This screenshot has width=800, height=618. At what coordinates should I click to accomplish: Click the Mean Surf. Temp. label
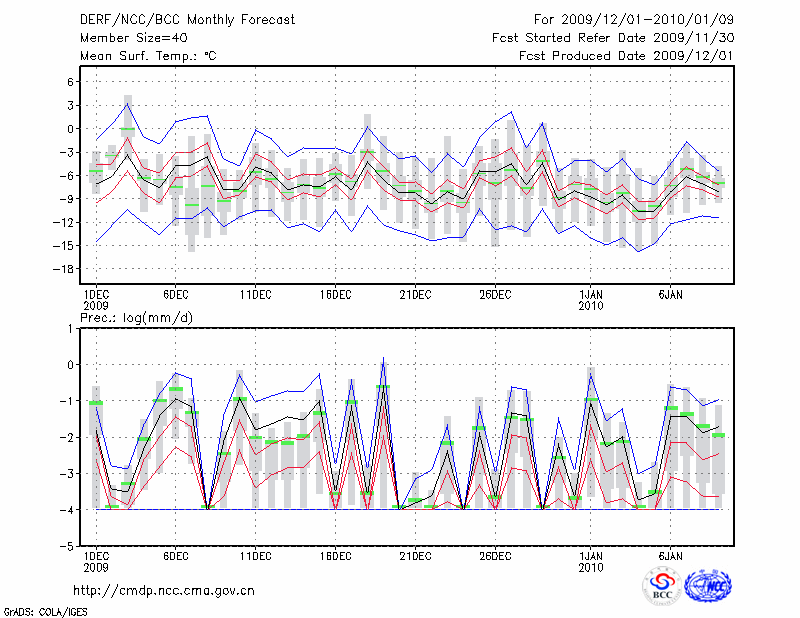pyautogui.click(x=147, y=56)
